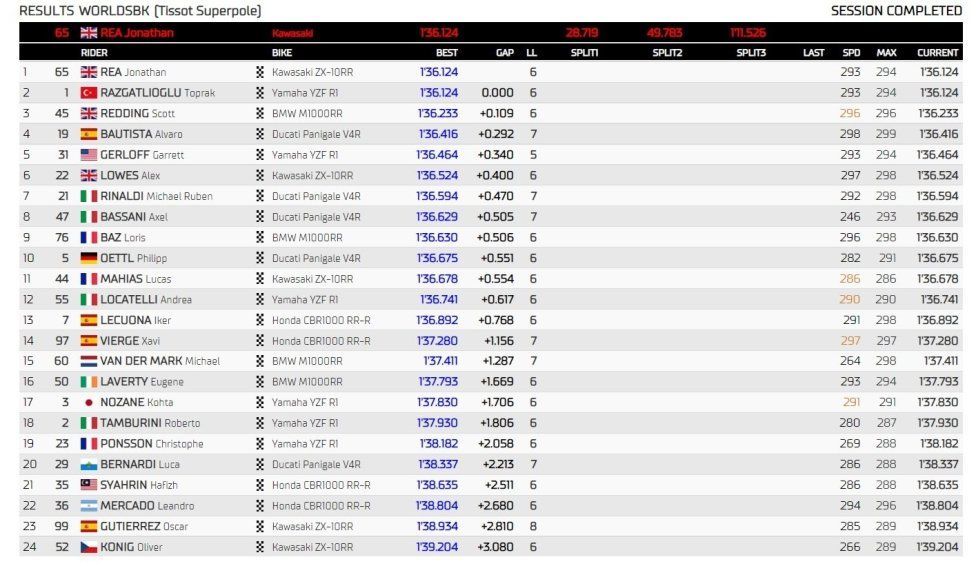
Task: Select rider name TAMBURINI Roberto
Action: pos(150,423)
